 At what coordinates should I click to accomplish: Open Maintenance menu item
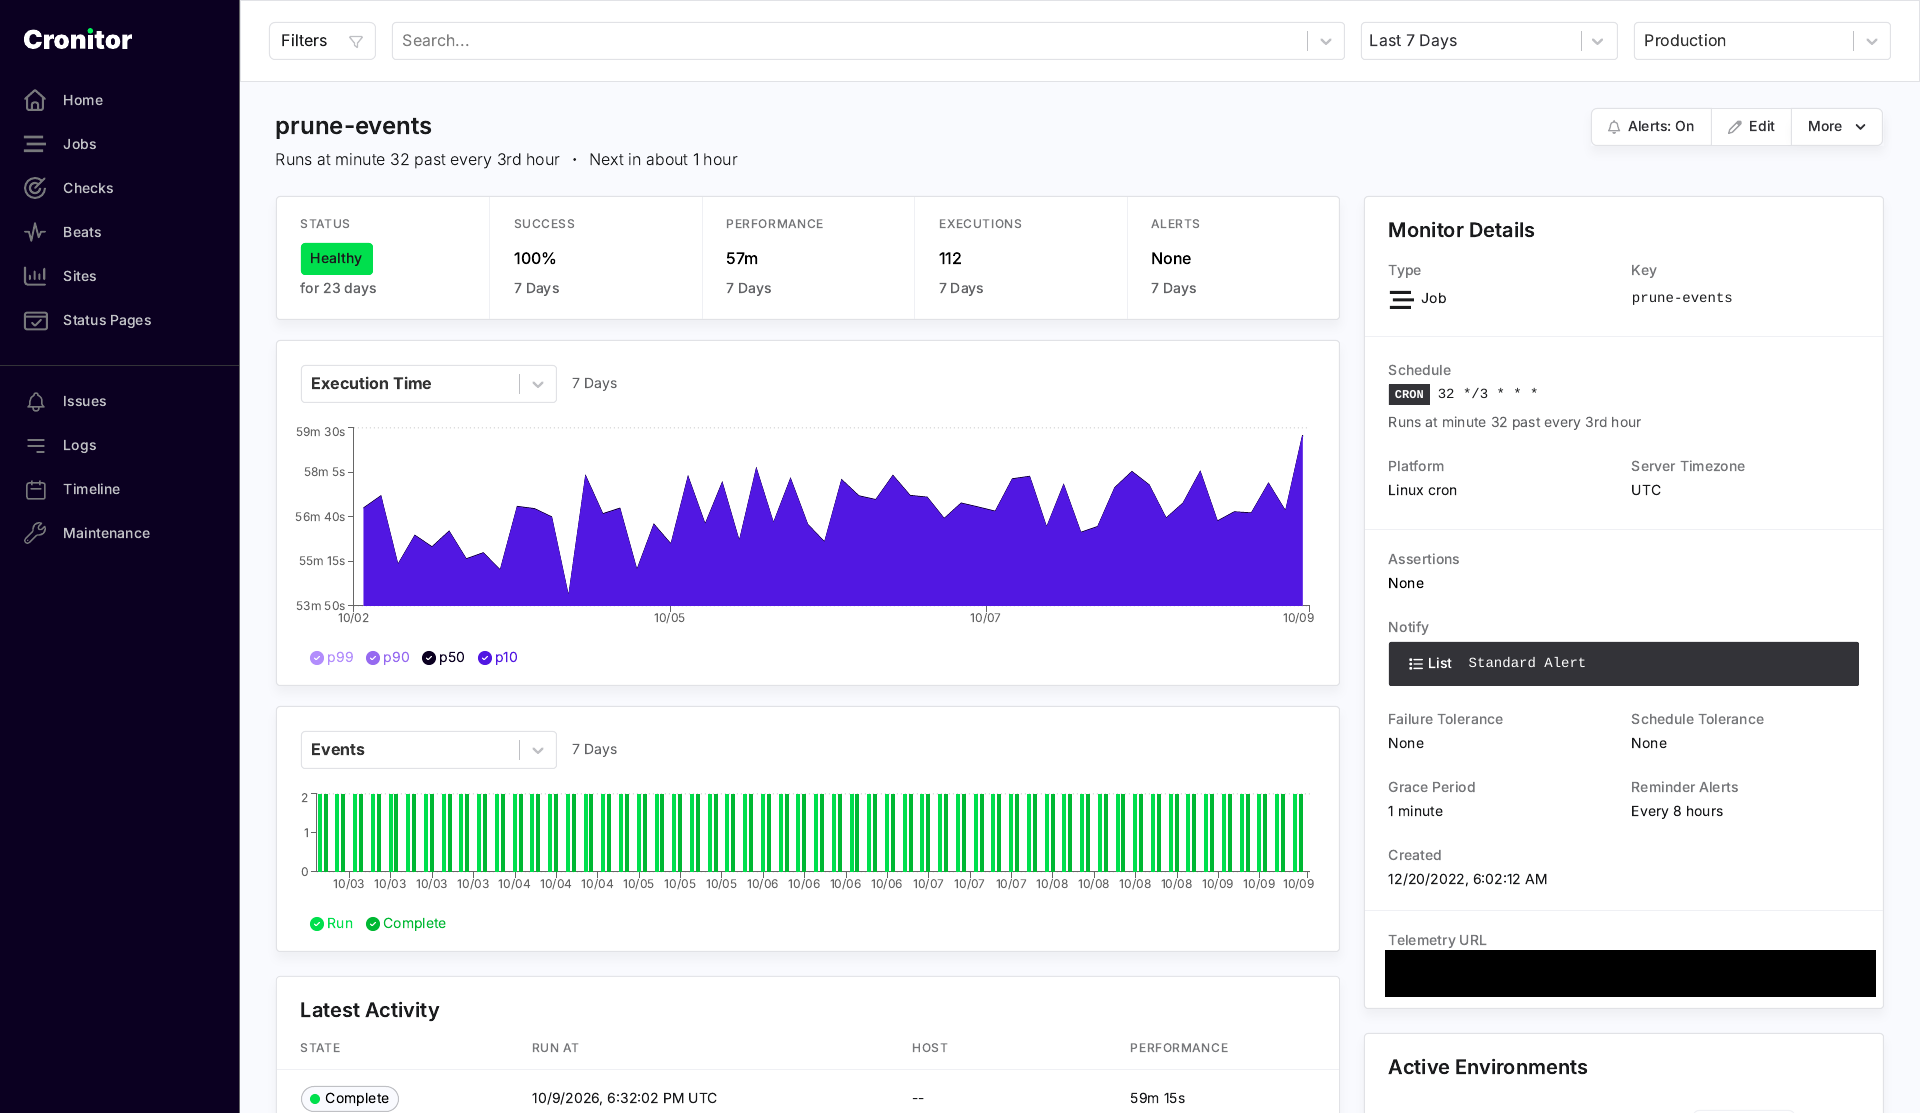pyautogui.click(x=106, y=533)
